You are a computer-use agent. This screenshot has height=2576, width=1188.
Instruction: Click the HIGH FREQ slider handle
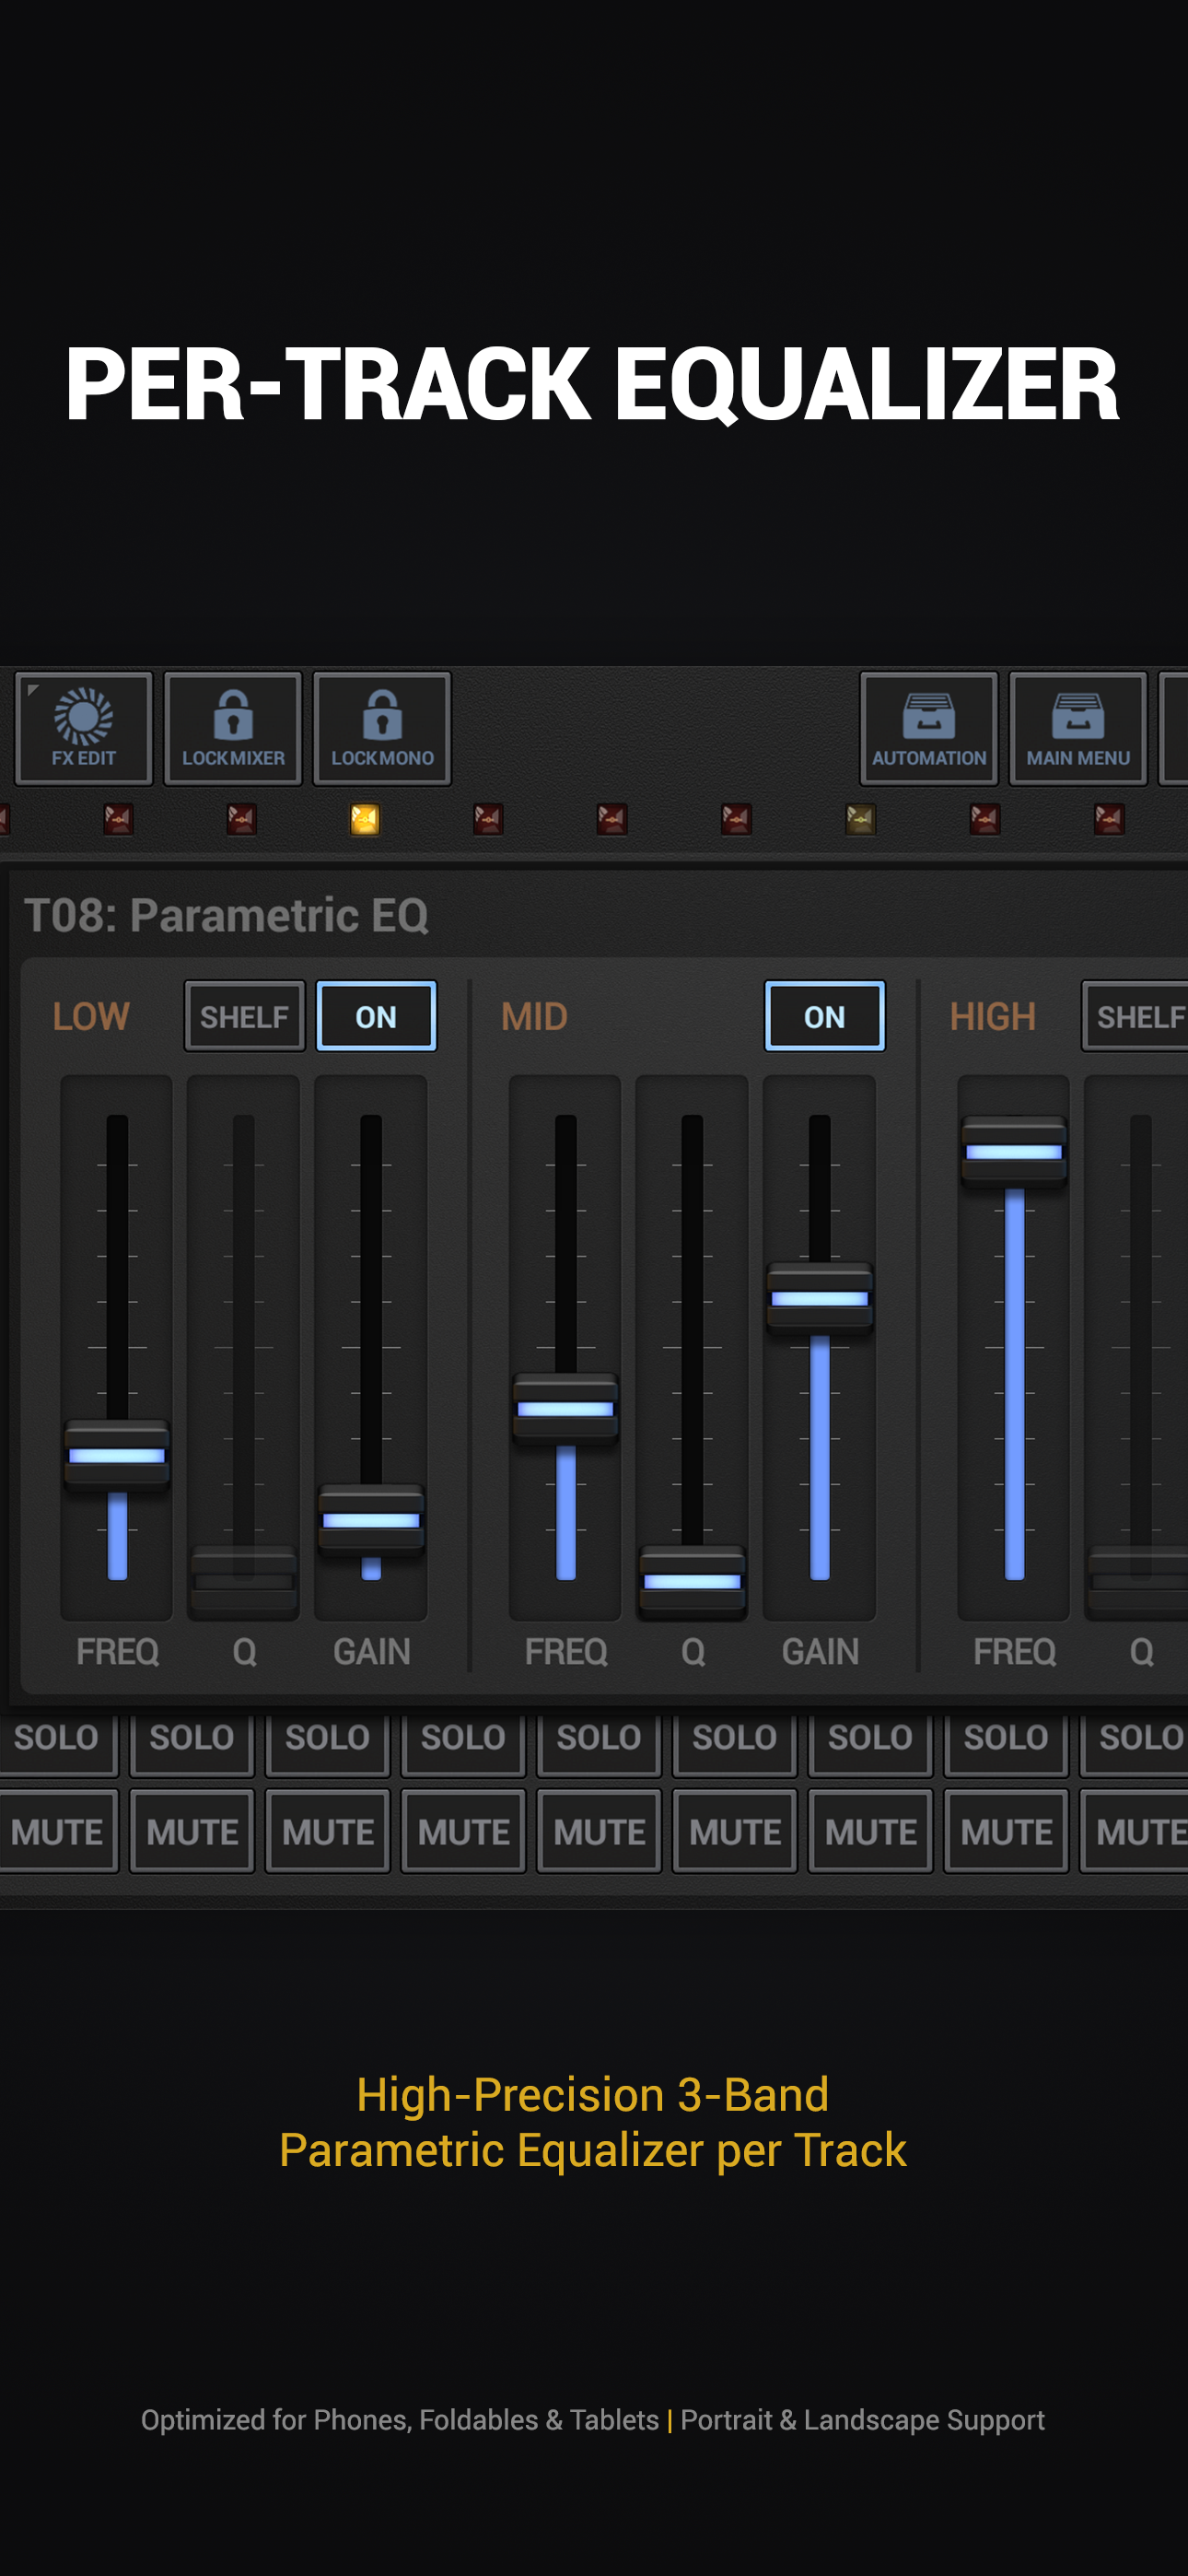pyautogui.click(x=1014, y=1151)
